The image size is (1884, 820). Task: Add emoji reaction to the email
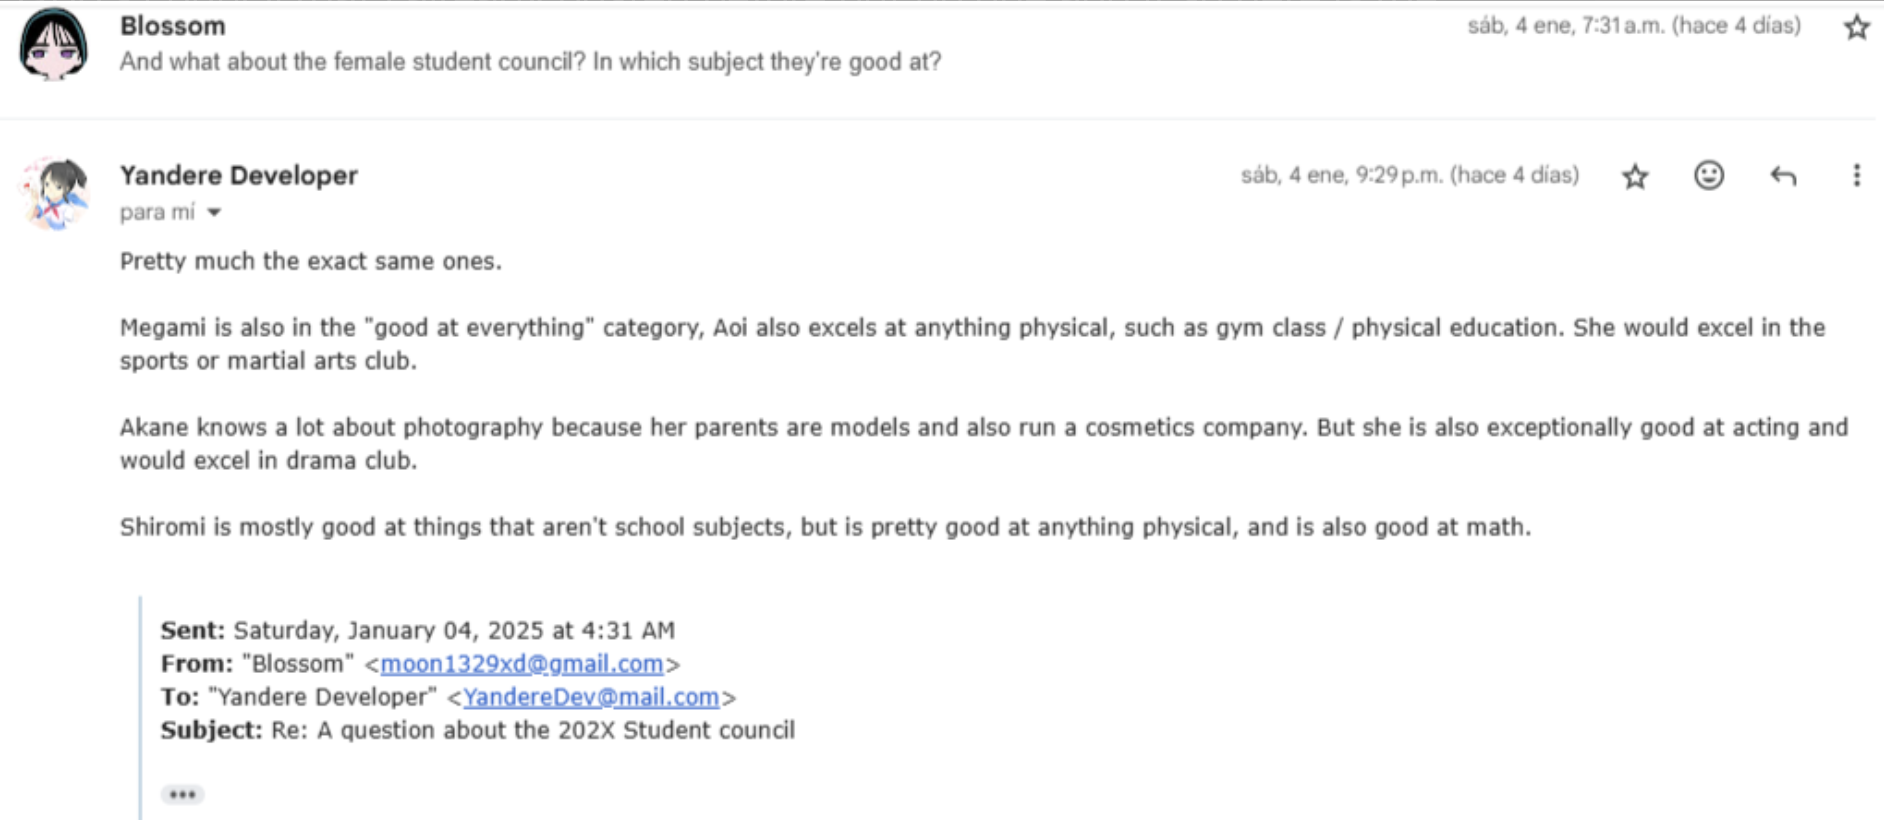[1709, 176]
